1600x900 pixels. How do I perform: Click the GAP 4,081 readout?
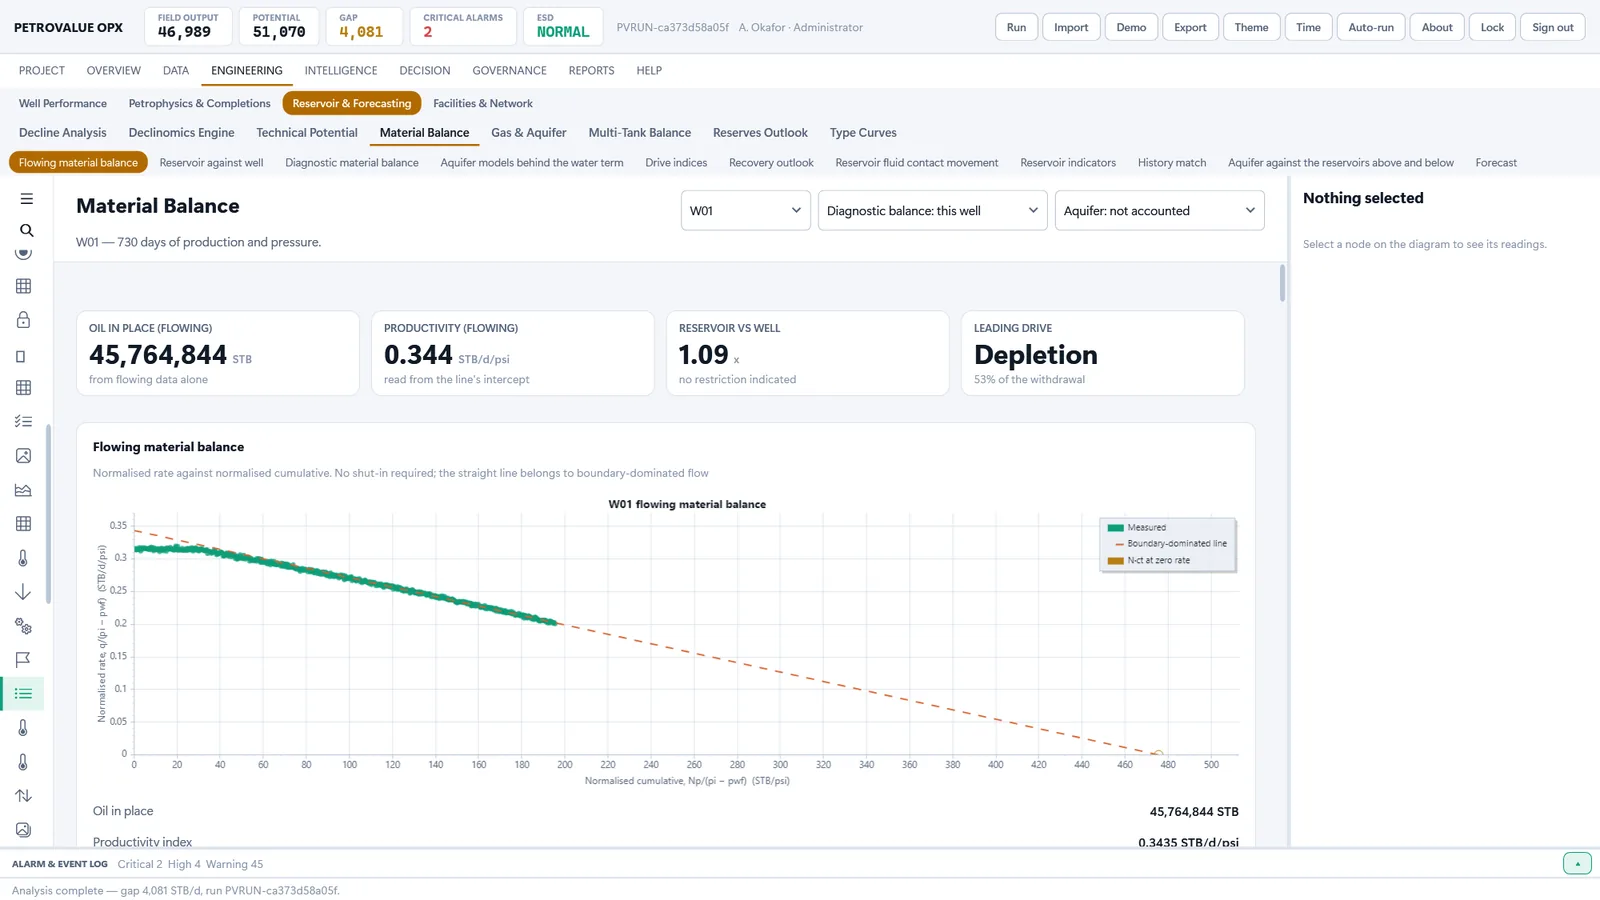point(364,26)
